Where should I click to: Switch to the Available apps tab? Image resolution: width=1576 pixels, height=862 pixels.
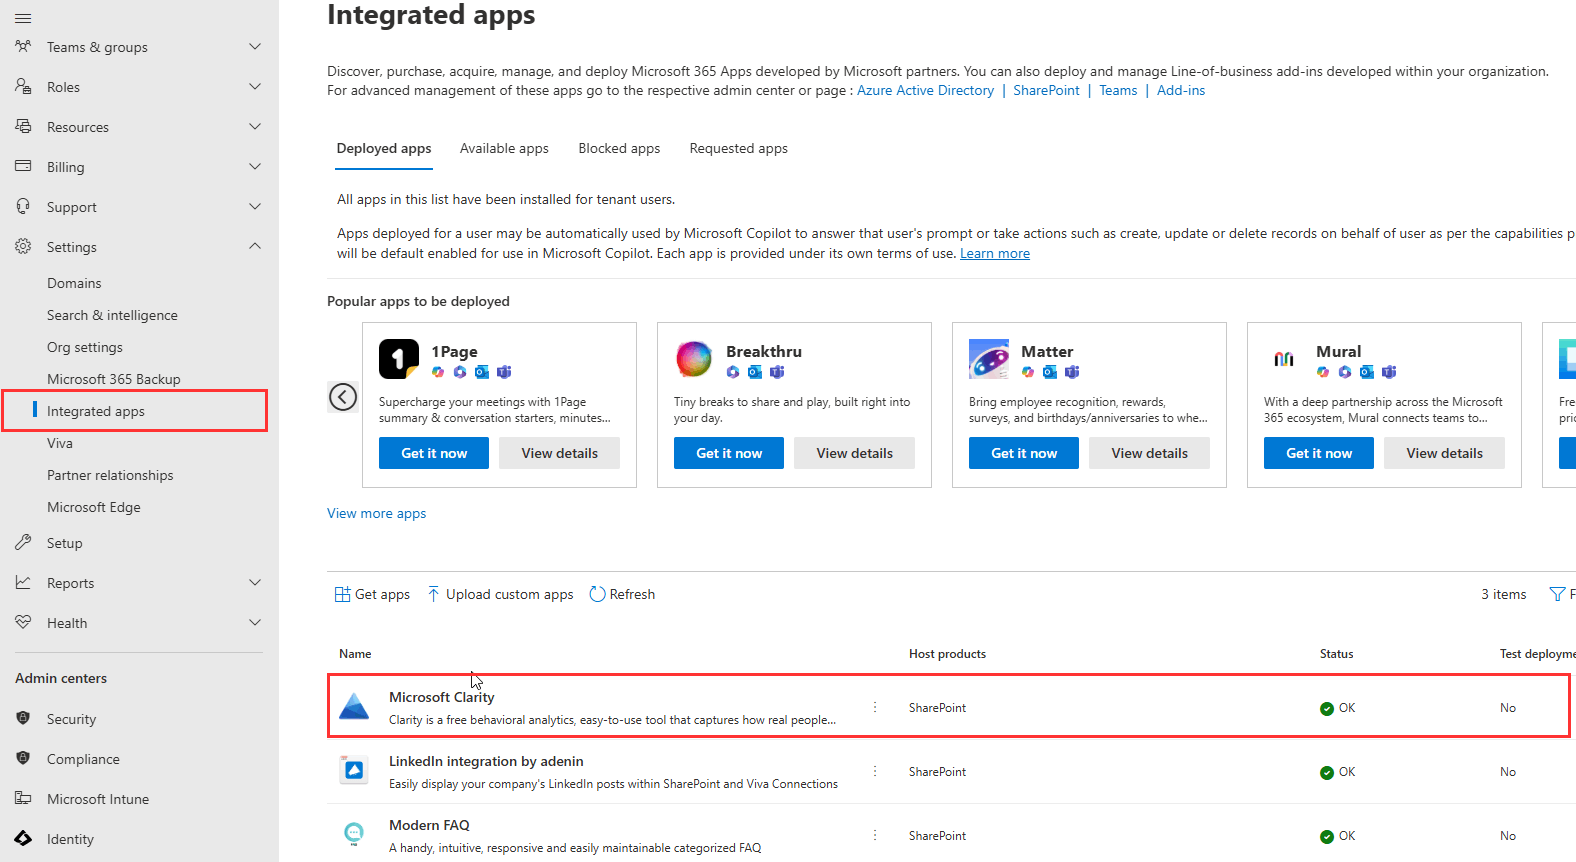point(504,148)
